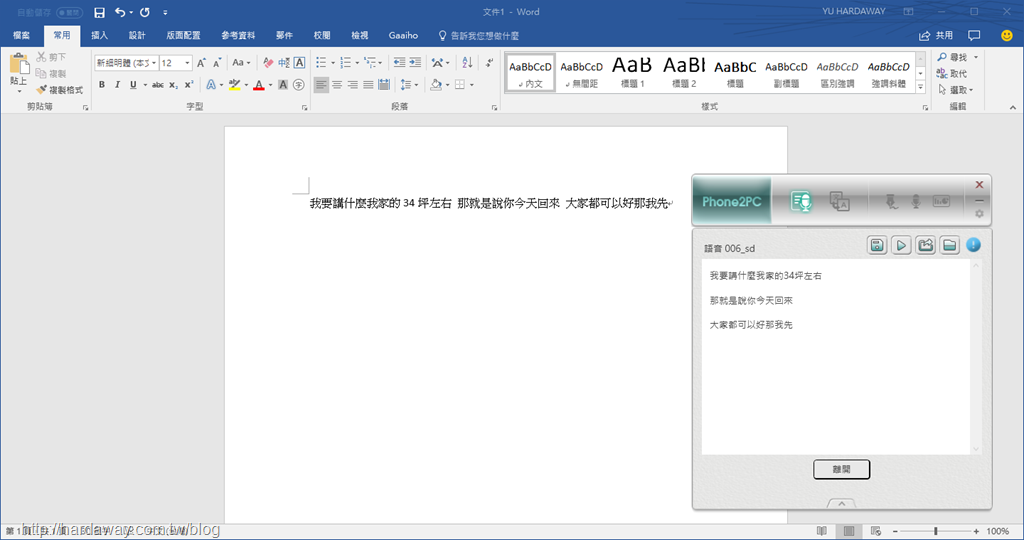The height and width of the screenshot is (540, 1024).
Task: Expand numbered list options arrow
Action: [x=357, y=63]
